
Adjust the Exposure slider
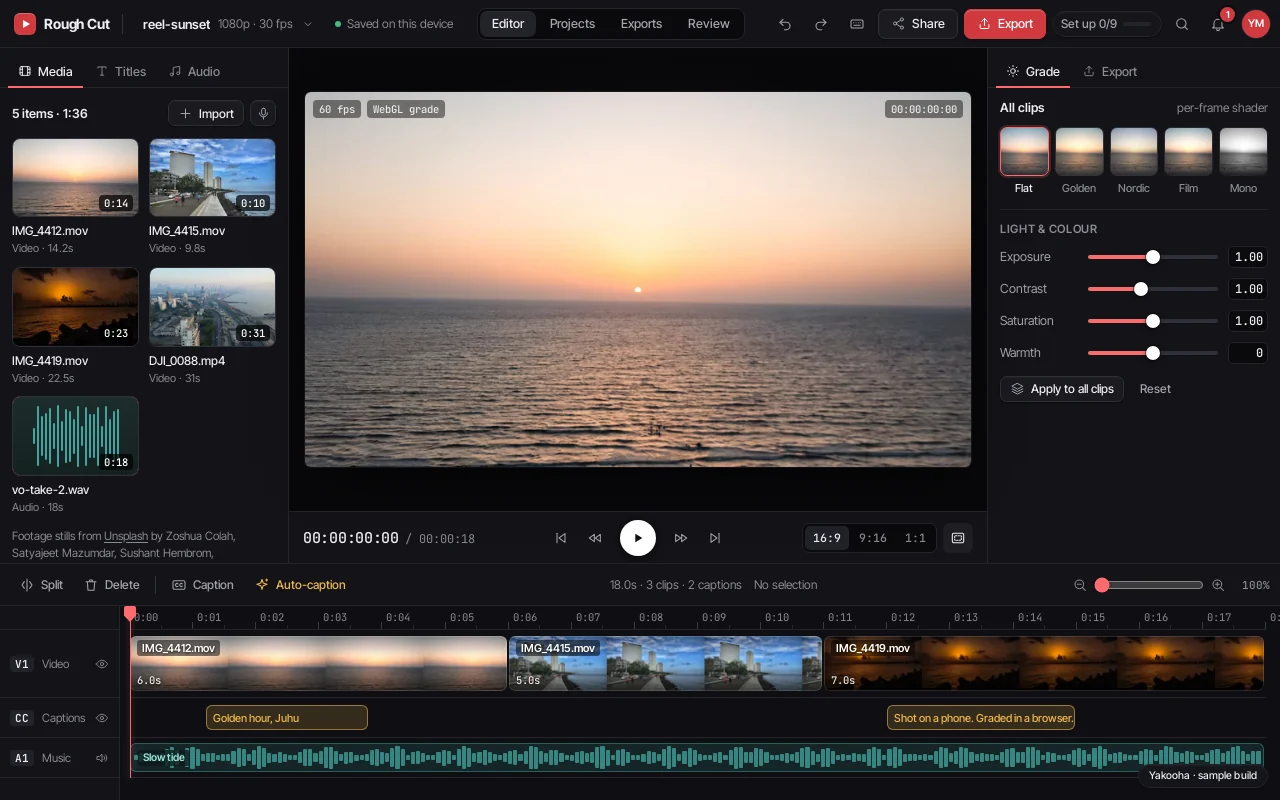pyautogui.click(x=1153, y=257)
